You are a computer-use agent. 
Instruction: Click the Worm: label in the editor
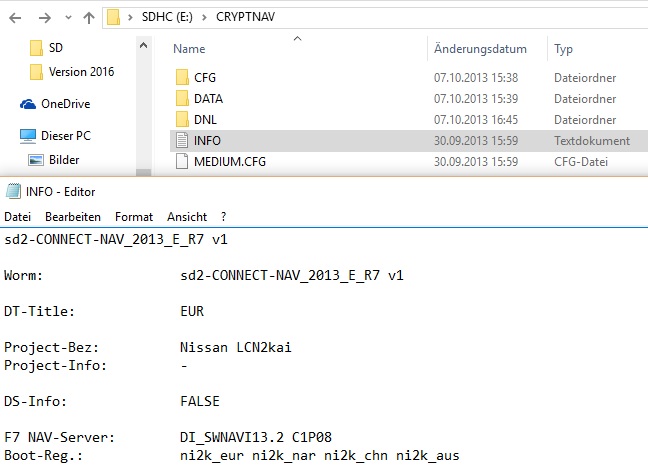23,276
